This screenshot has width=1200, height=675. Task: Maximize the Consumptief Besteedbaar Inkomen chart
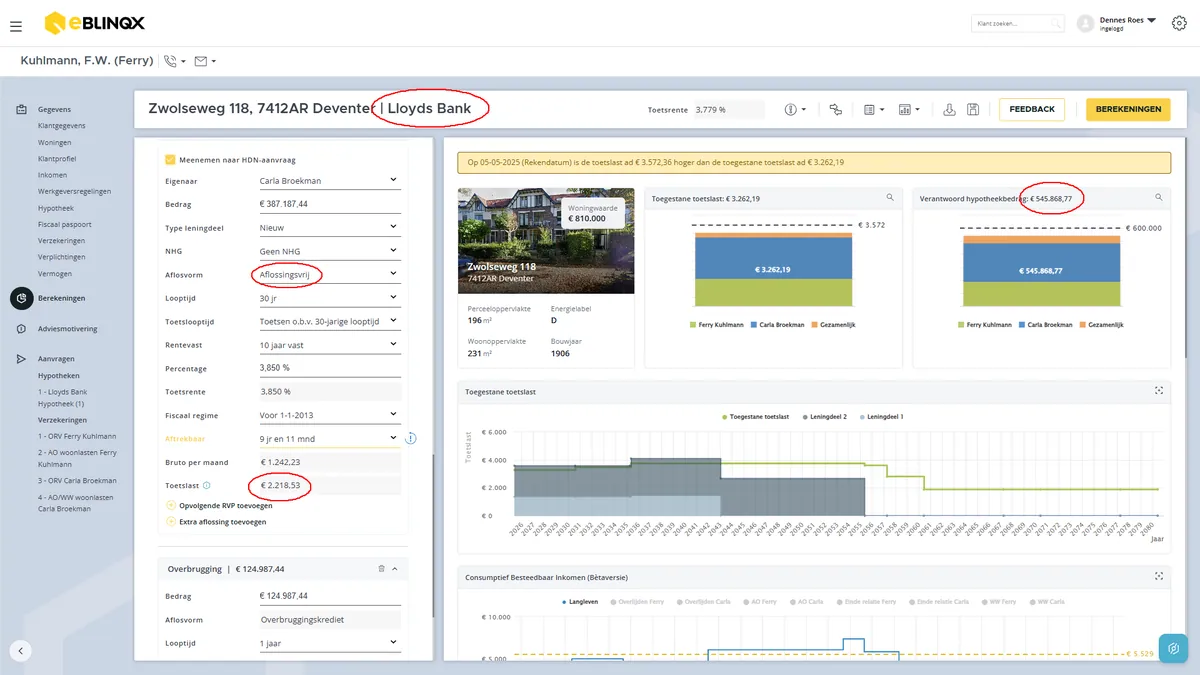pyautogui.click(x=1158, y=576)
